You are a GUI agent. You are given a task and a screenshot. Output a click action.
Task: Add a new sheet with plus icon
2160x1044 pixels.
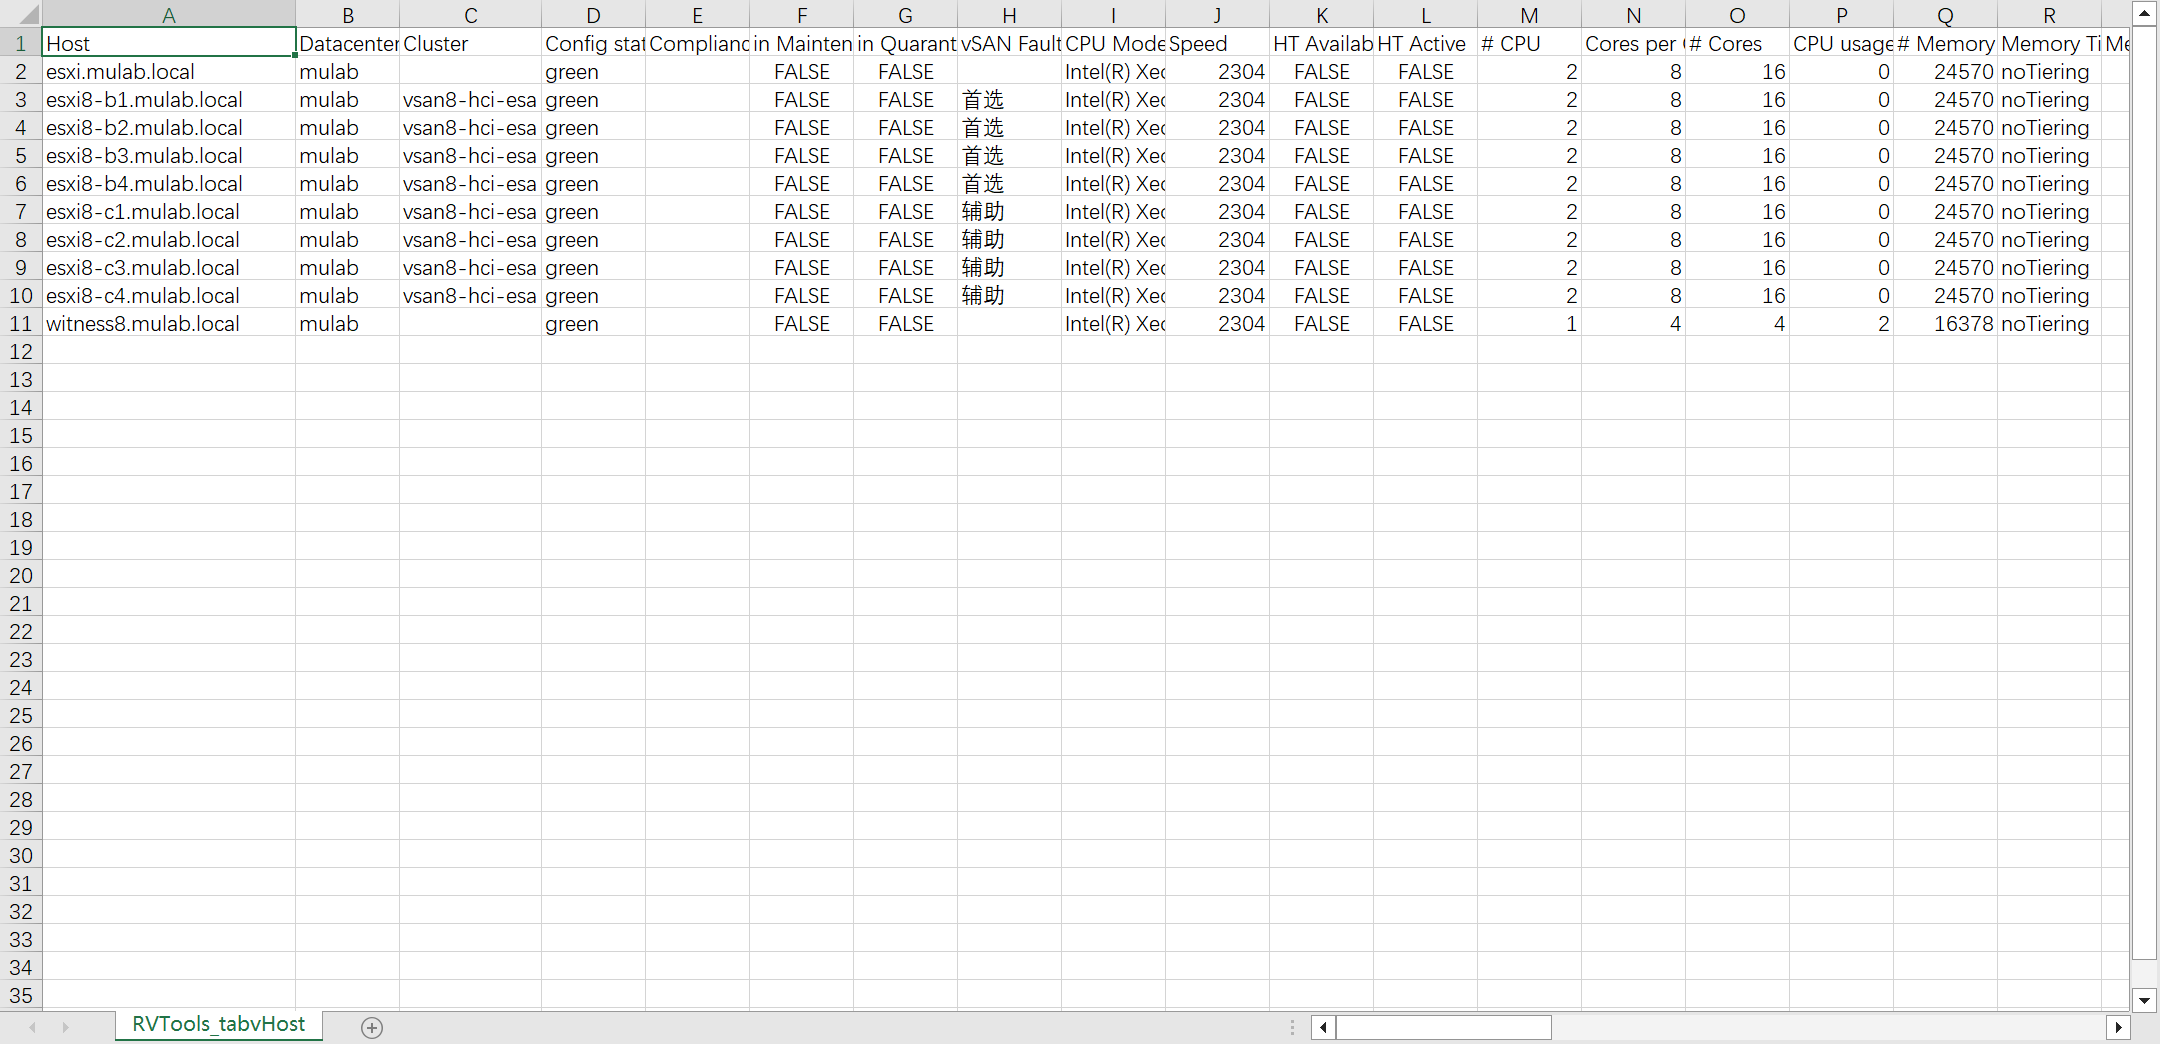click(x=372, y=1027)
